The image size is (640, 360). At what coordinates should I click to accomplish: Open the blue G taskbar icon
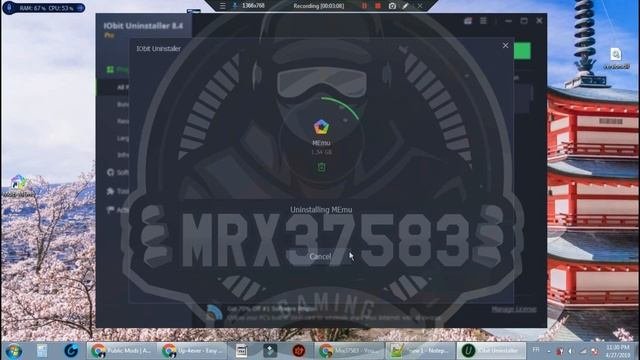tap(71, 351)
